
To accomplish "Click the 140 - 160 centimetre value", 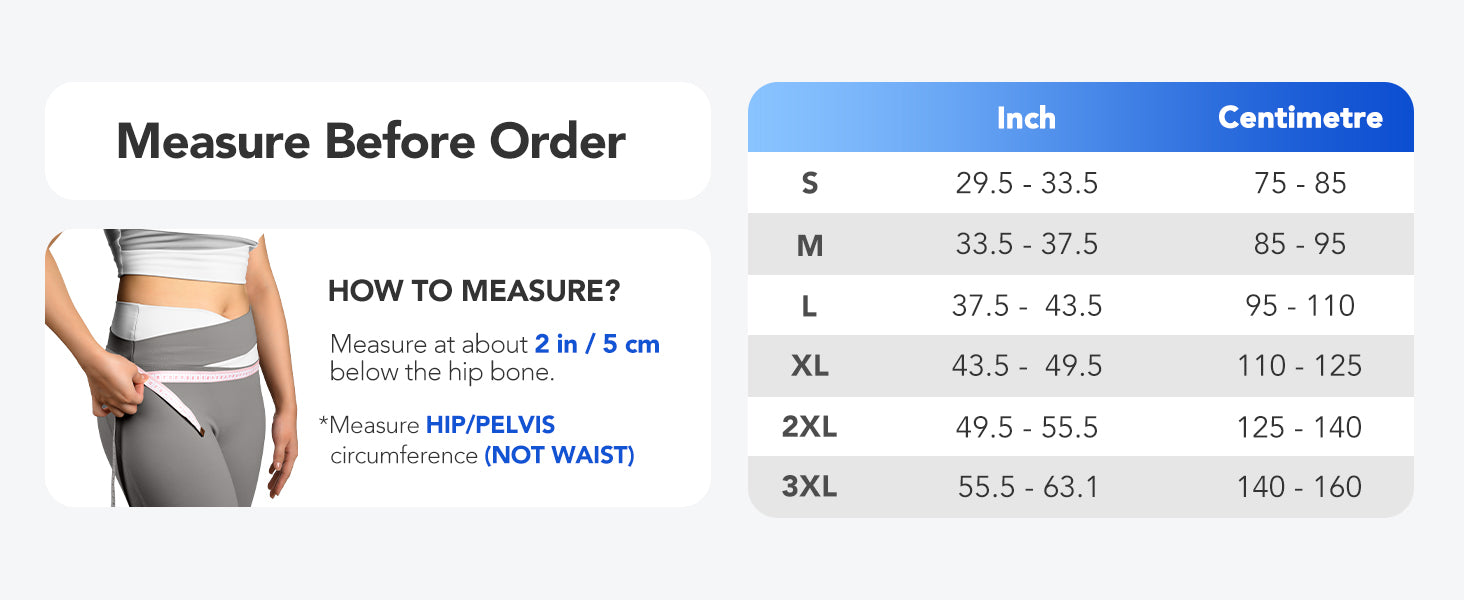I will click(x=1300, y=487).
